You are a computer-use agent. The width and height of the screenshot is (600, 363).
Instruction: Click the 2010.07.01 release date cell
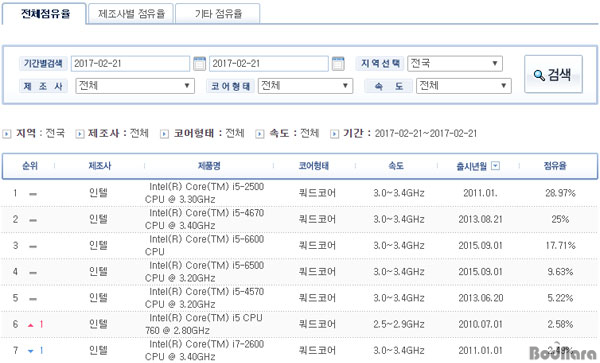(x=481, y=324)
